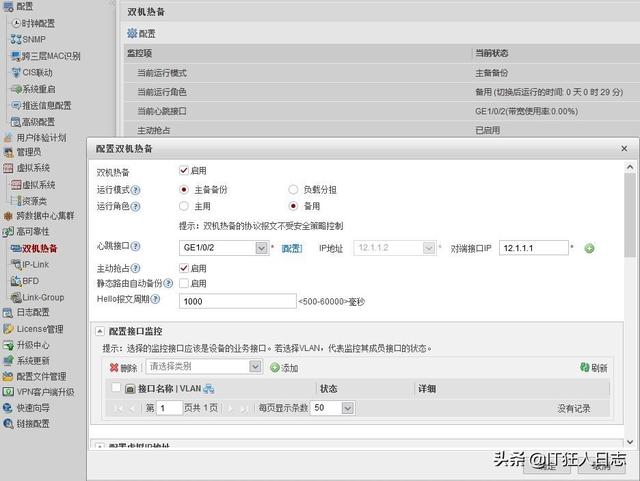Click the help icon next to 运行角色
This screenshot has width=640, height=481.
pos(136,207)
